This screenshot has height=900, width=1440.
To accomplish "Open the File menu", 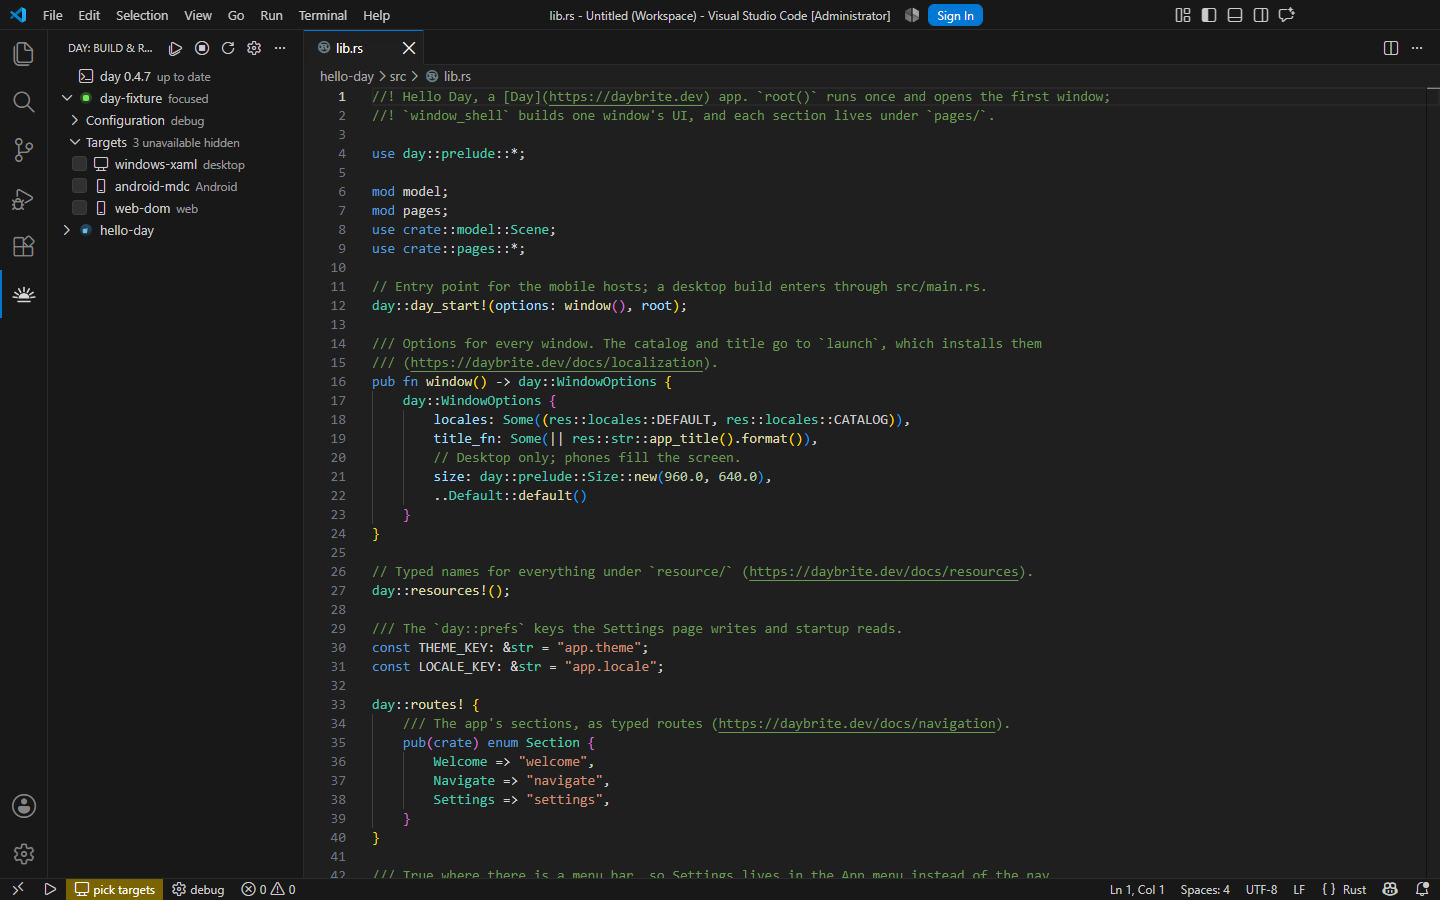I will pyautogui.click(x=53, y=15).
